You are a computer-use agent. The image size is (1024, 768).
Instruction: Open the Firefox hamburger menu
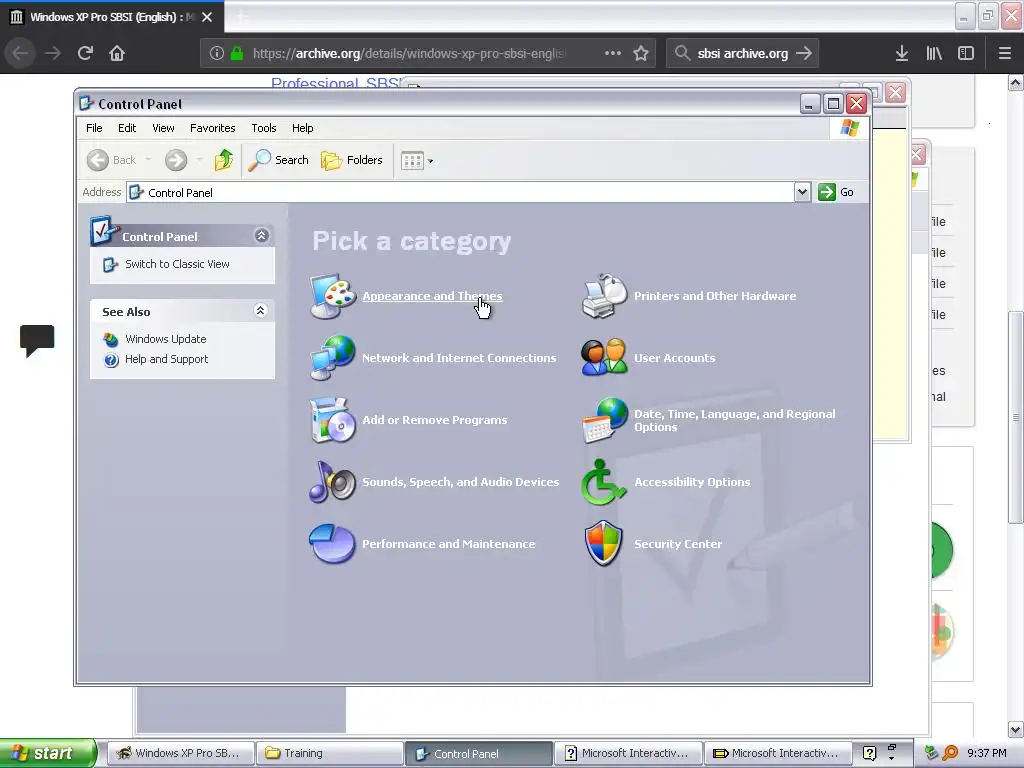(1004, 53)
